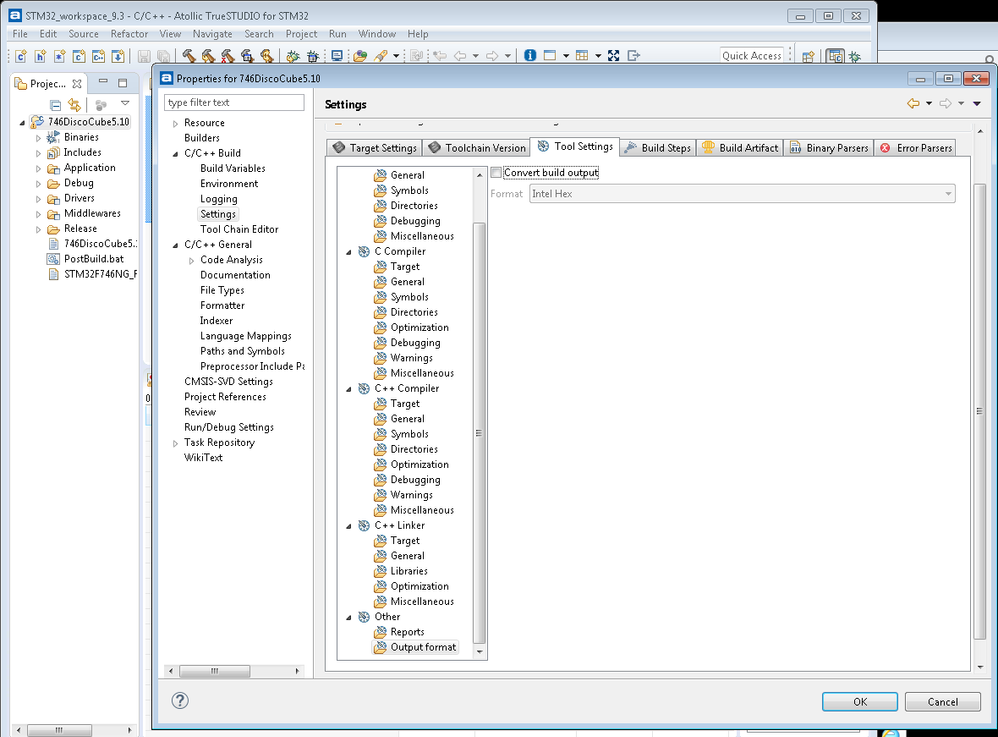
Task: Switch to the Debug perspective icon
Action: (x=855, y=56)
